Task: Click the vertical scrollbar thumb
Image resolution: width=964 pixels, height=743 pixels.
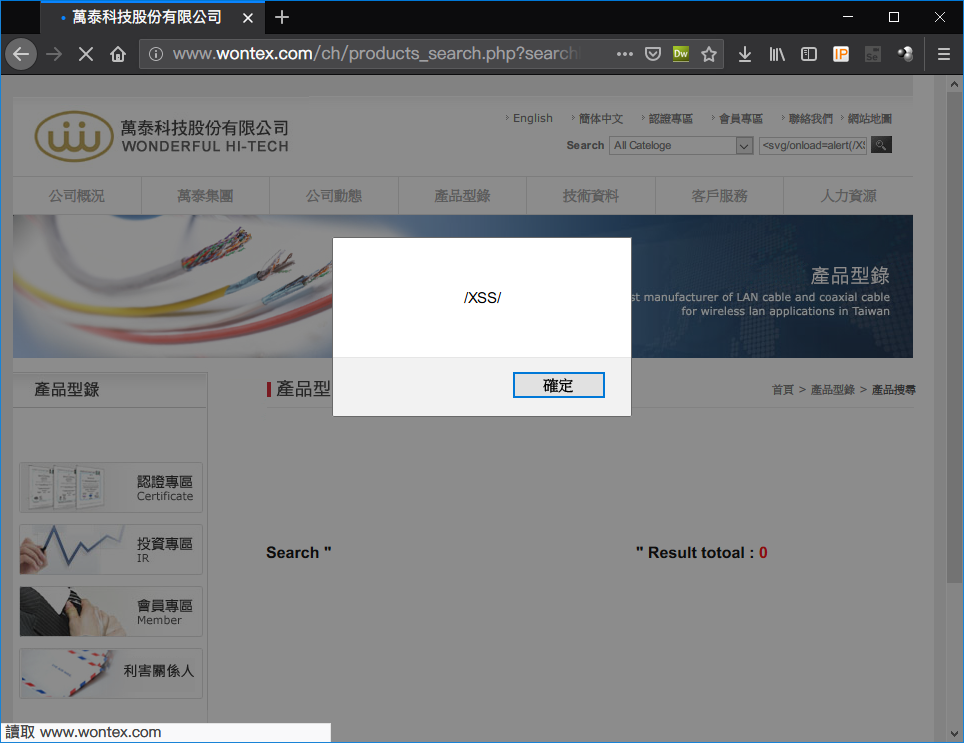Action: 954,338
